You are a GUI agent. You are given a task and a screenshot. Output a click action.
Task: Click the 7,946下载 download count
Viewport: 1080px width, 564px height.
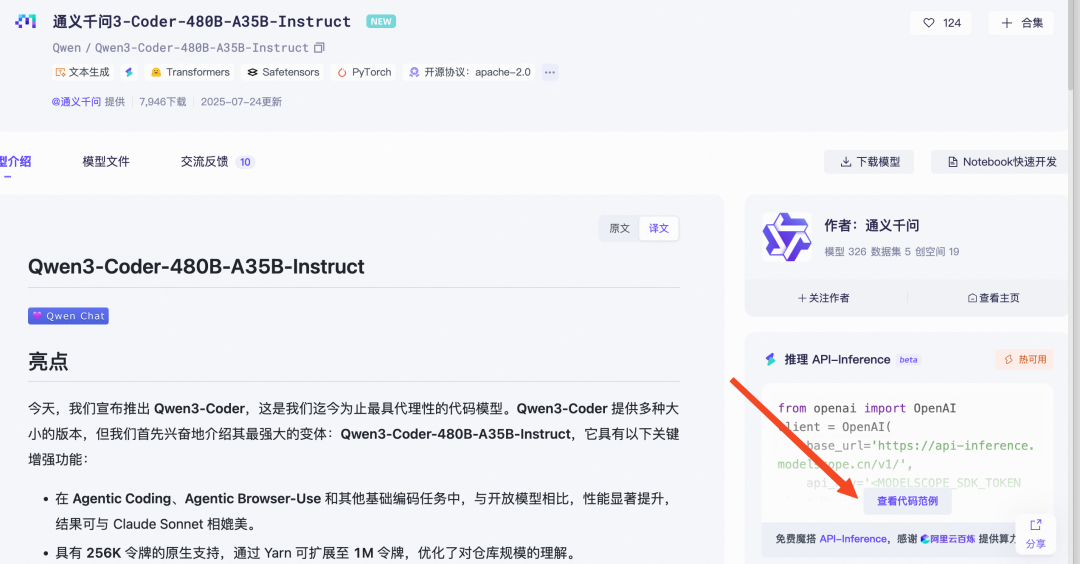163,101
